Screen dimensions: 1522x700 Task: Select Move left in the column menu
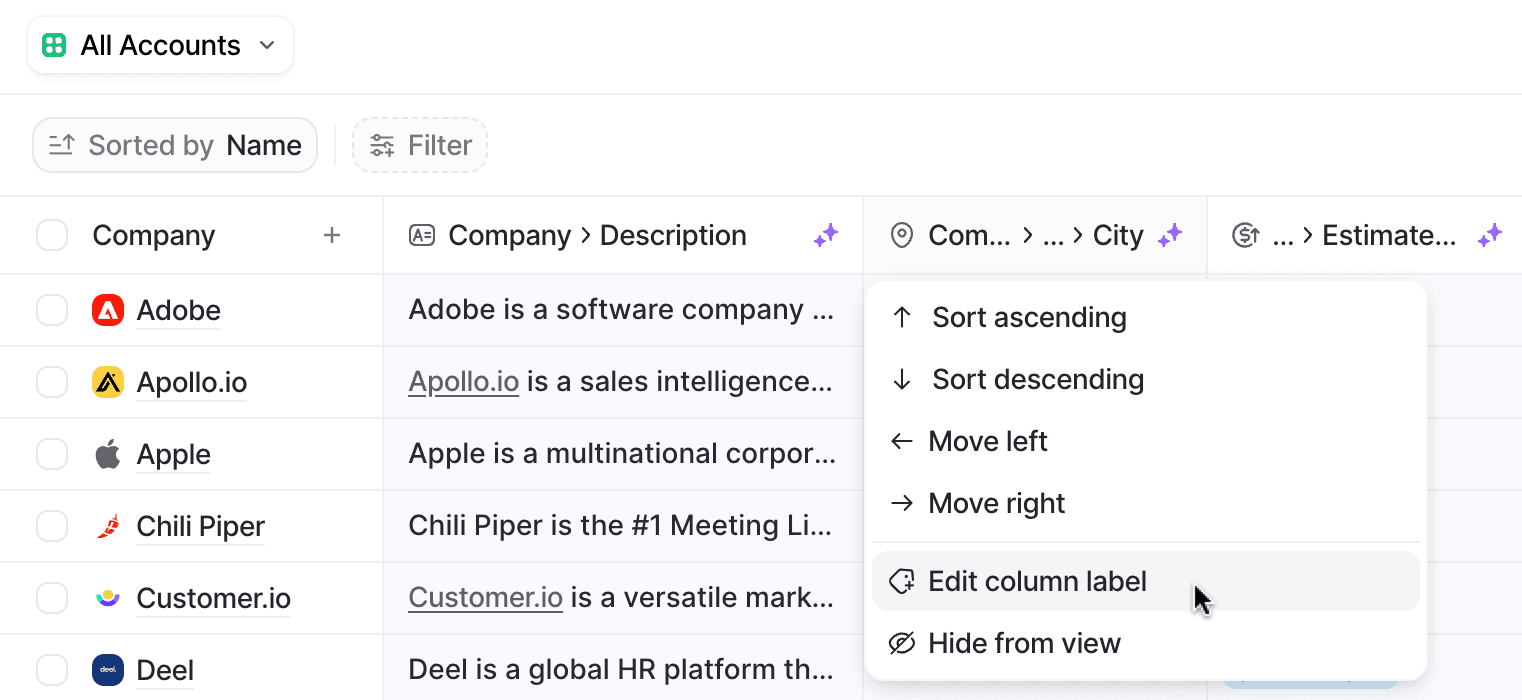(x=1146, y=442)
